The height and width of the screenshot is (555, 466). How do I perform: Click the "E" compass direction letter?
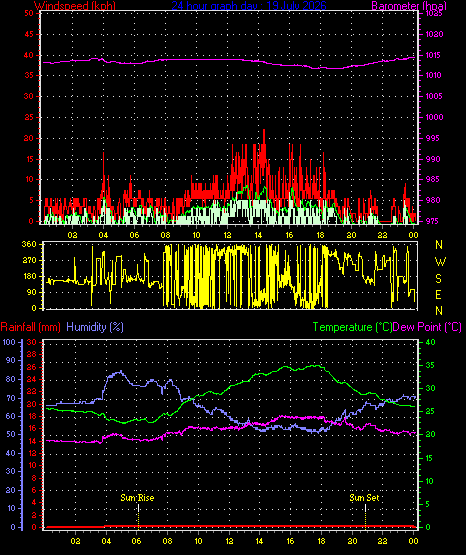coord(438,295)
